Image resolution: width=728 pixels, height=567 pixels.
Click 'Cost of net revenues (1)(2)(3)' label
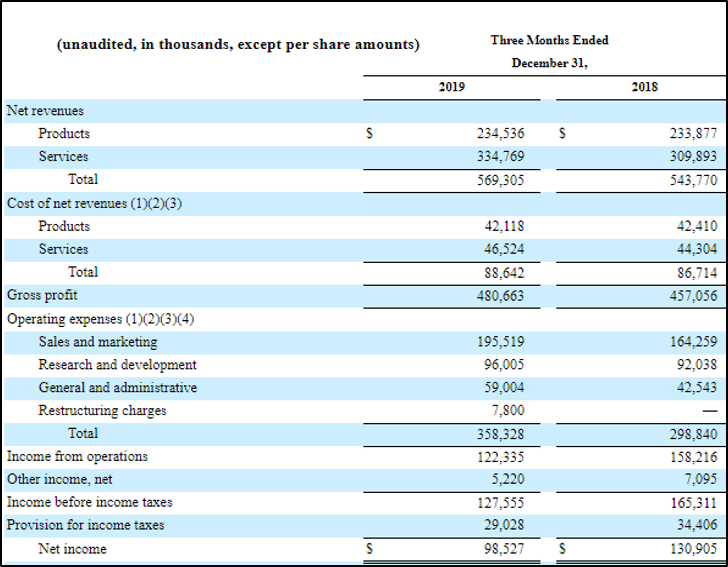(94, 203)
